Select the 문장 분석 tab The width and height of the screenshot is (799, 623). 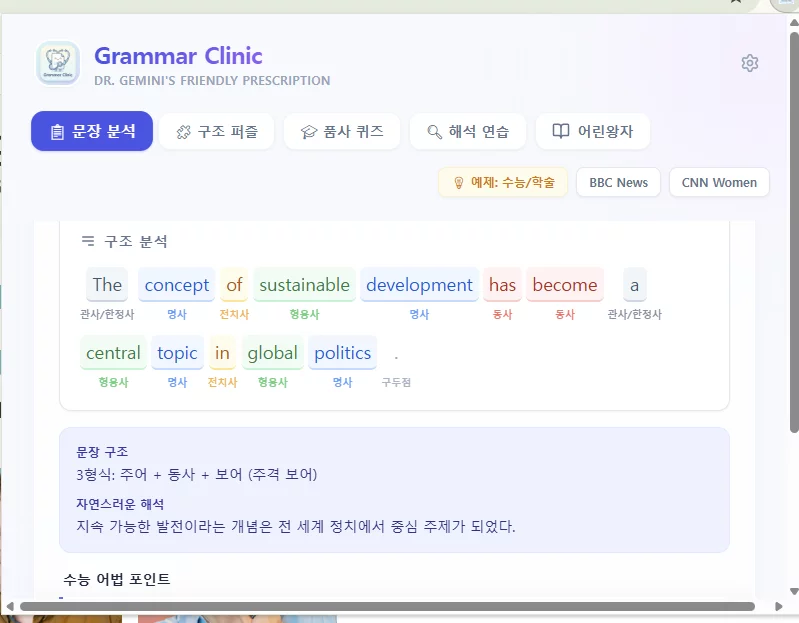(92, 131)
